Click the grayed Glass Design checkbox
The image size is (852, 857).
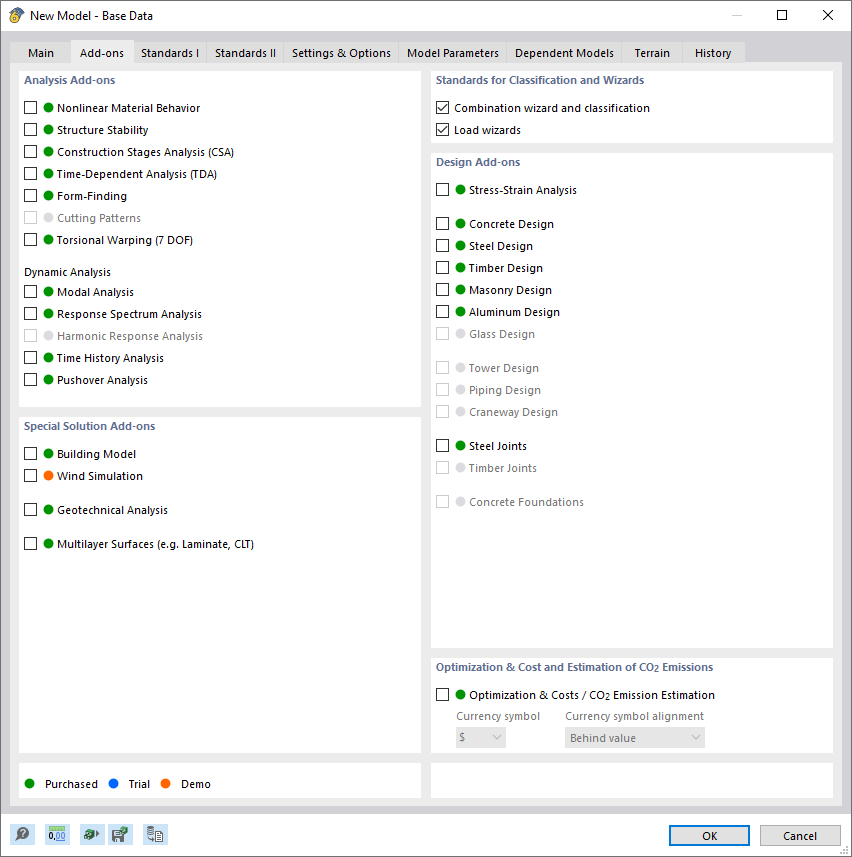(x=443, y=334)
